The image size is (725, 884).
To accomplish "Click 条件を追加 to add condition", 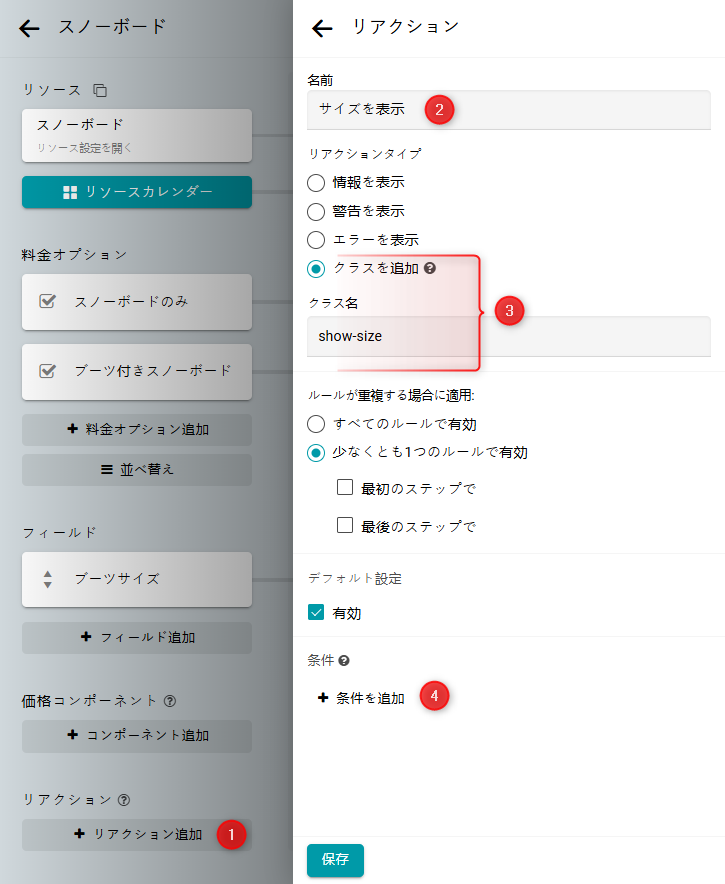I will (361, 698).
